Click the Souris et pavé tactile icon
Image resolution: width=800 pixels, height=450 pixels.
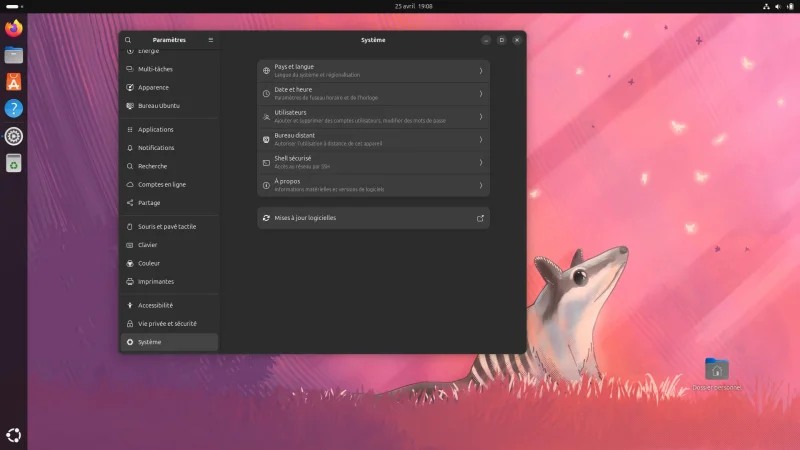tap(130, 227)
